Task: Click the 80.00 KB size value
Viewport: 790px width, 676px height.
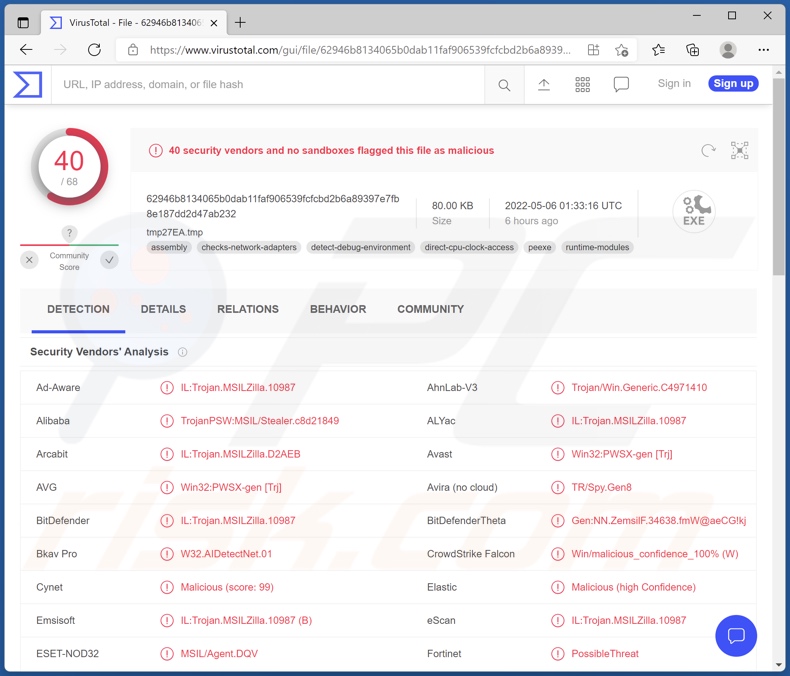Action: pyautogui.click(x=452, y=206)
